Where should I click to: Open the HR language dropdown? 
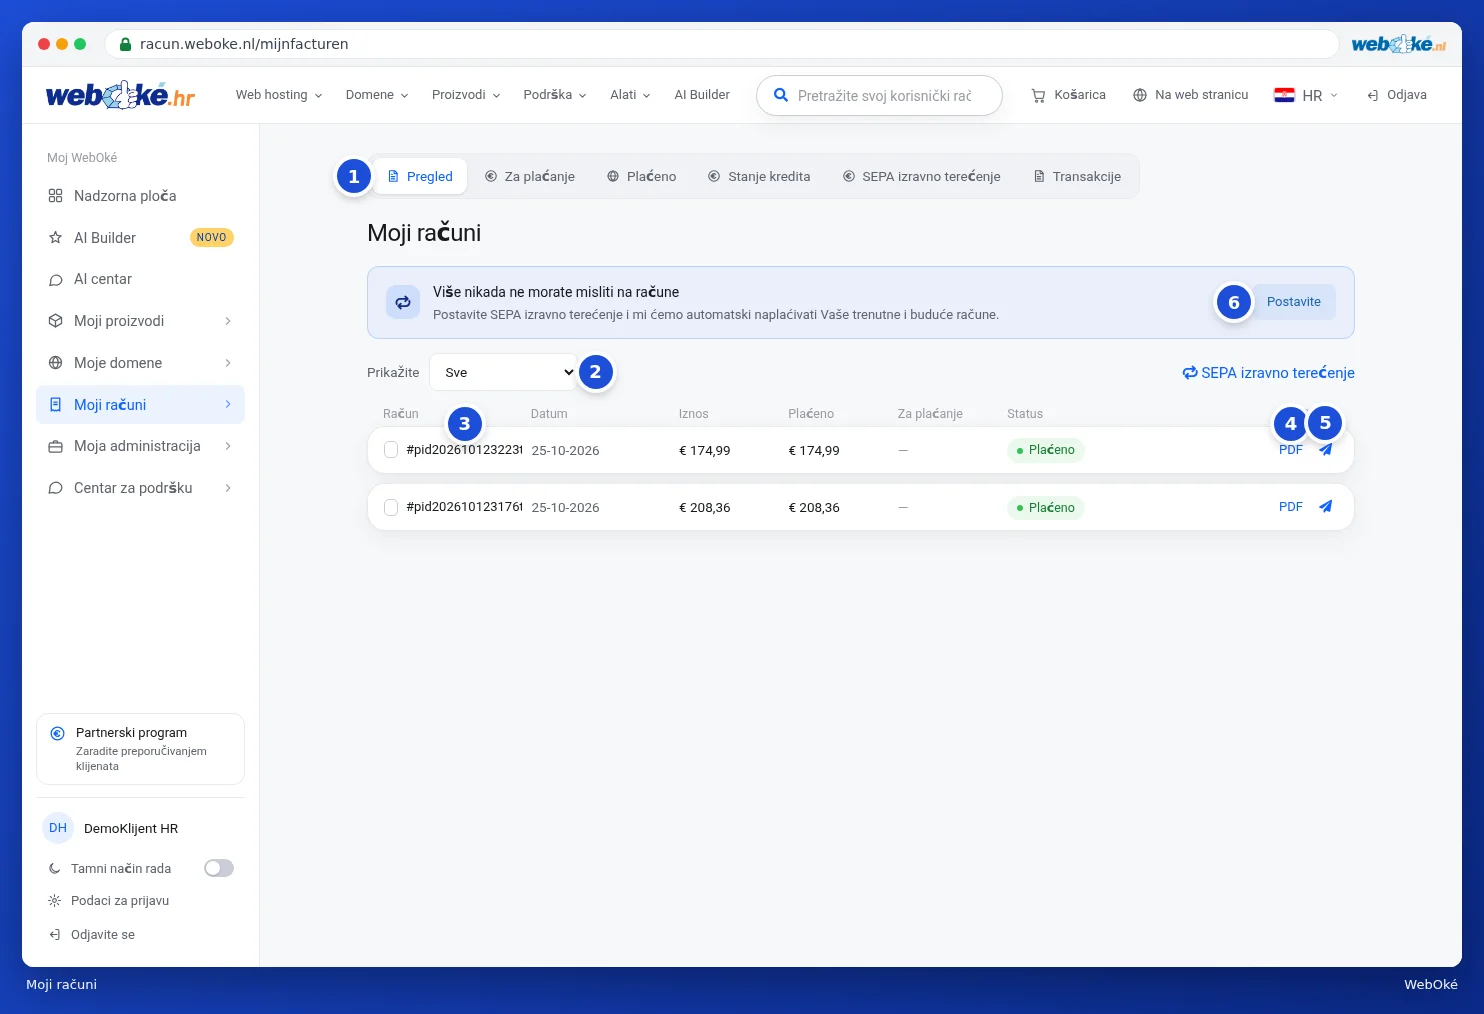(1306, 95)
